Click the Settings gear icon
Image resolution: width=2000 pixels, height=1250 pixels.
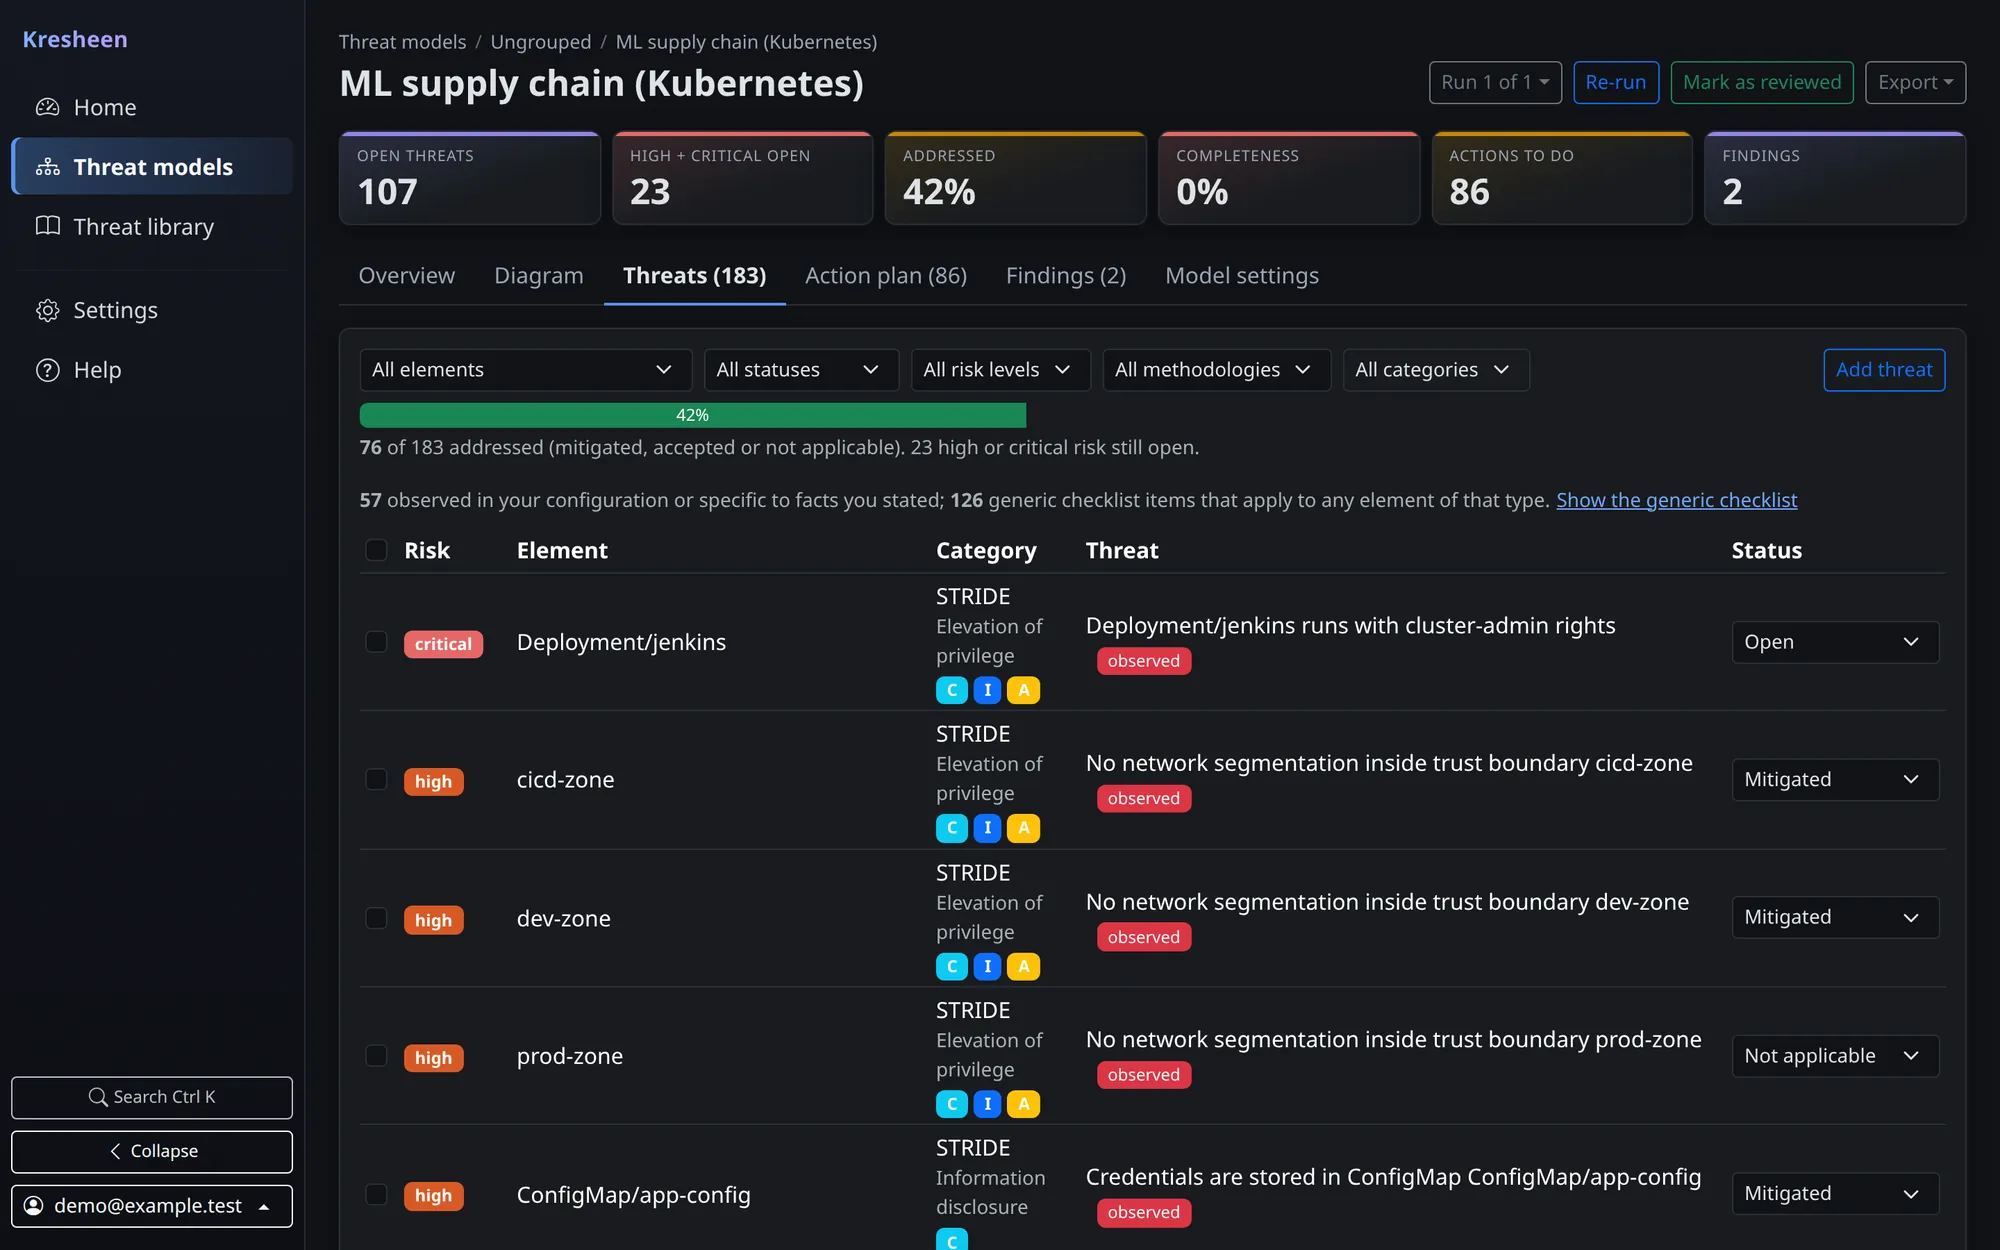point(47,310)
